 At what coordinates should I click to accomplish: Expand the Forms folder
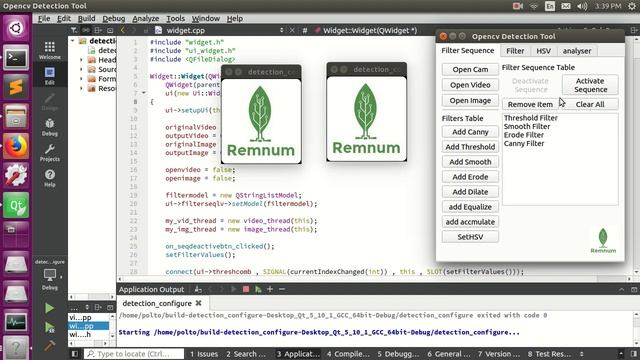(x=81, y=79)
